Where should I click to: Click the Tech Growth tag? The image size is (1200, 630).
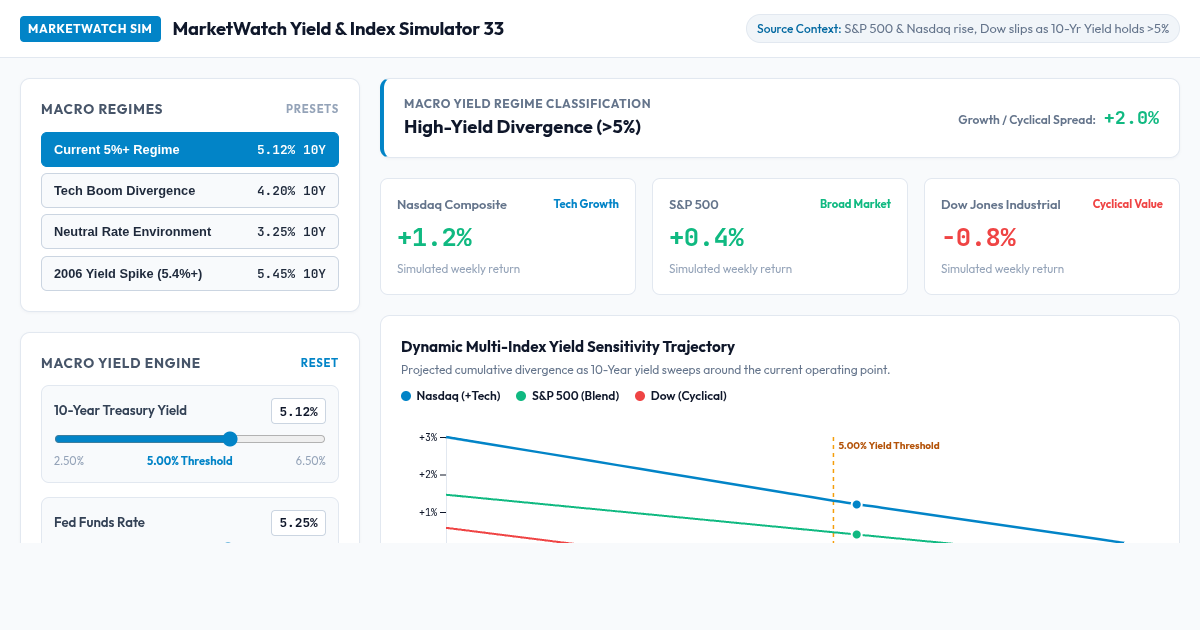[x=586, y=204]
